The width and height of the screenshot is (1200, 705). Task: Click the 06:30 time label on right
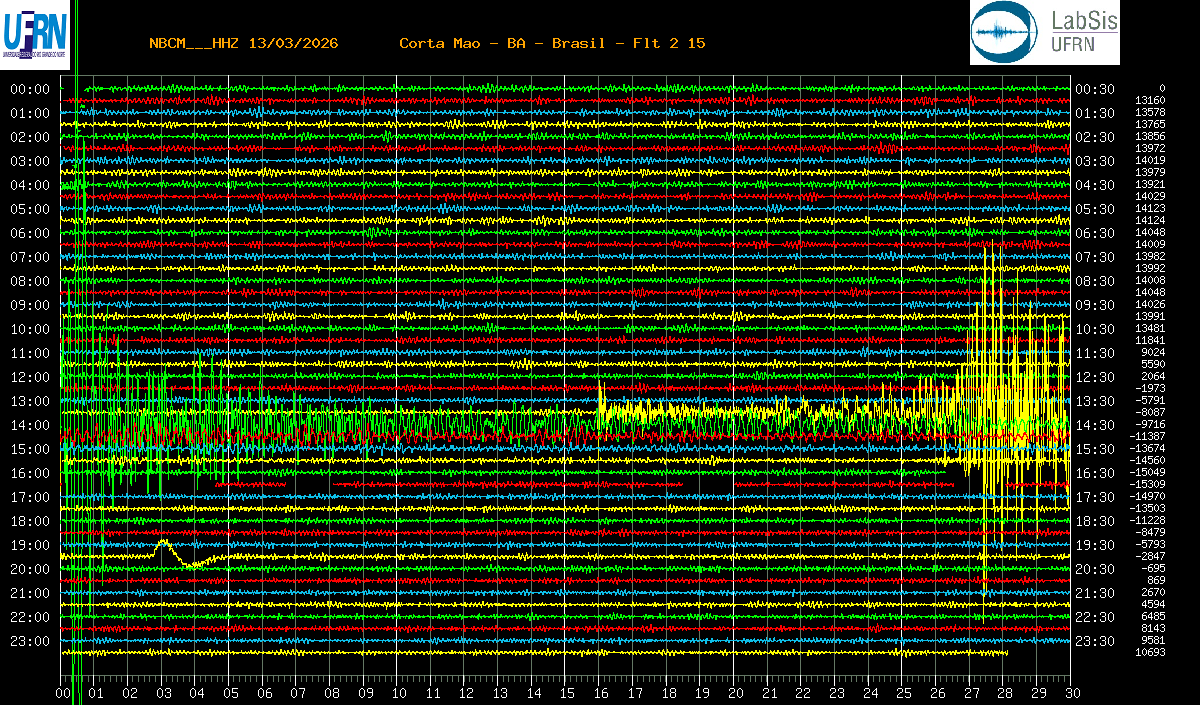point(1095,233)
